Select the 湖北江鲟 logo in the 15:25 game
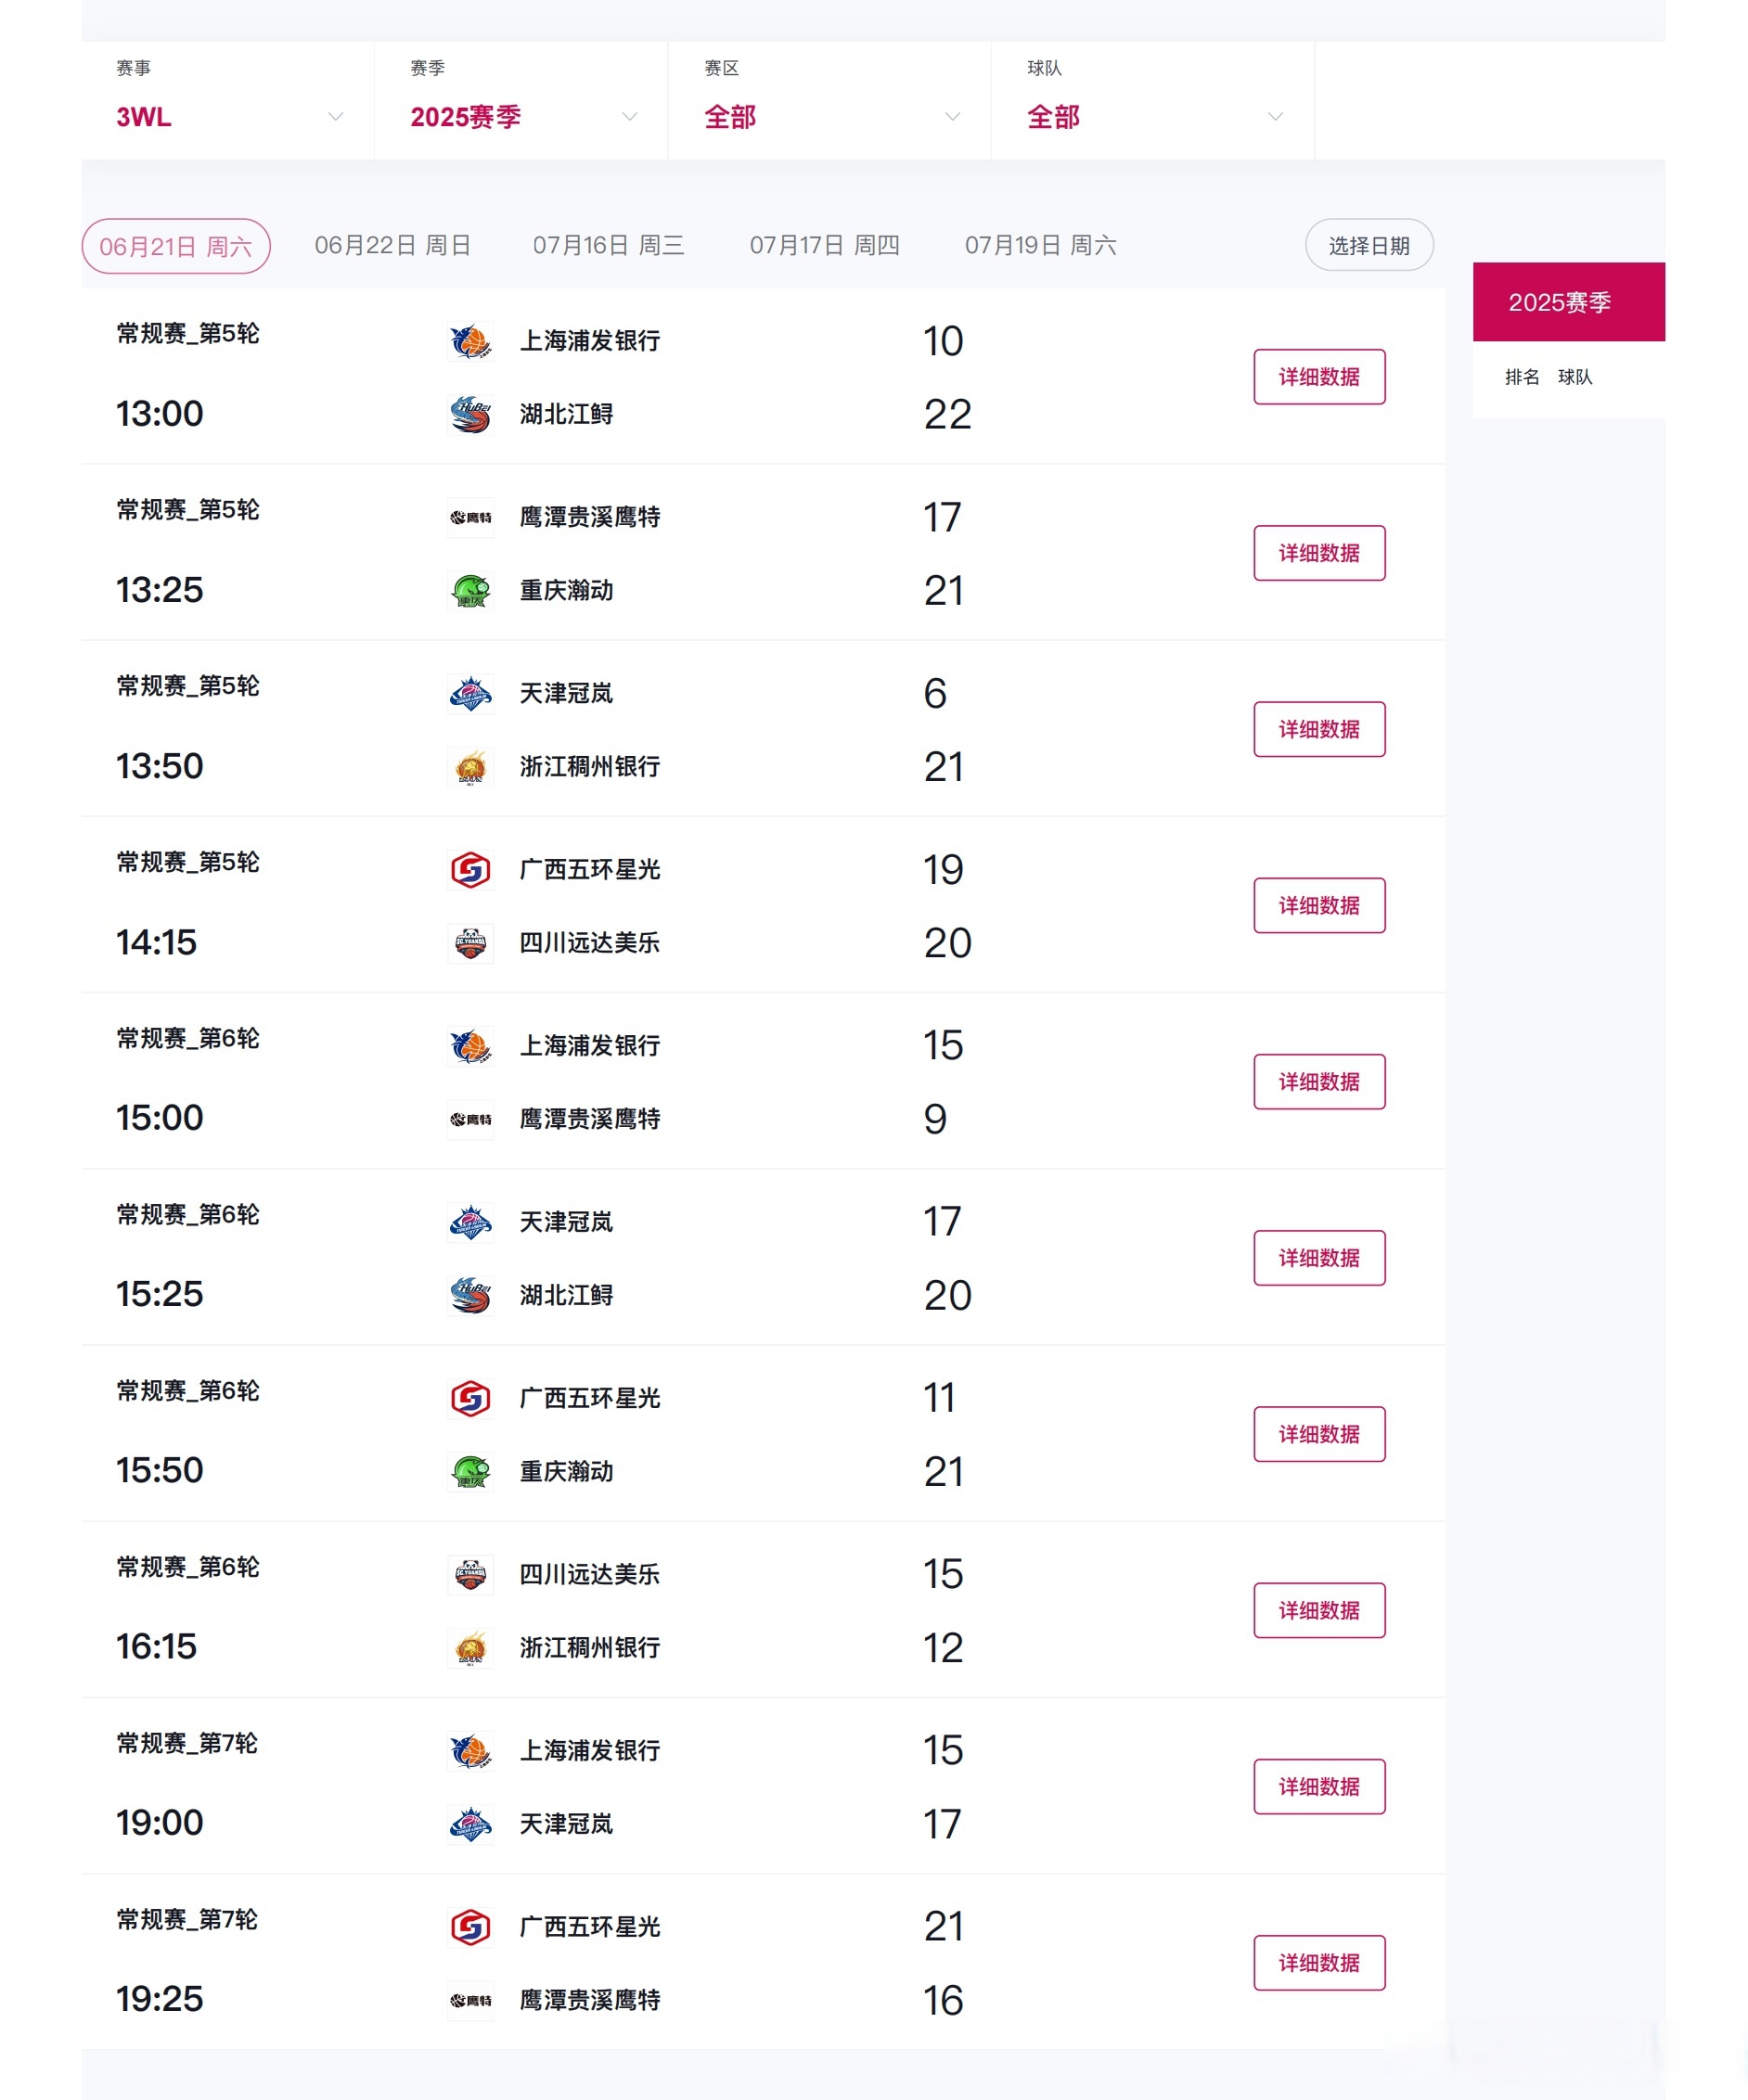The height and width of the screenshot is (2100, 1748). (470, 1295)
